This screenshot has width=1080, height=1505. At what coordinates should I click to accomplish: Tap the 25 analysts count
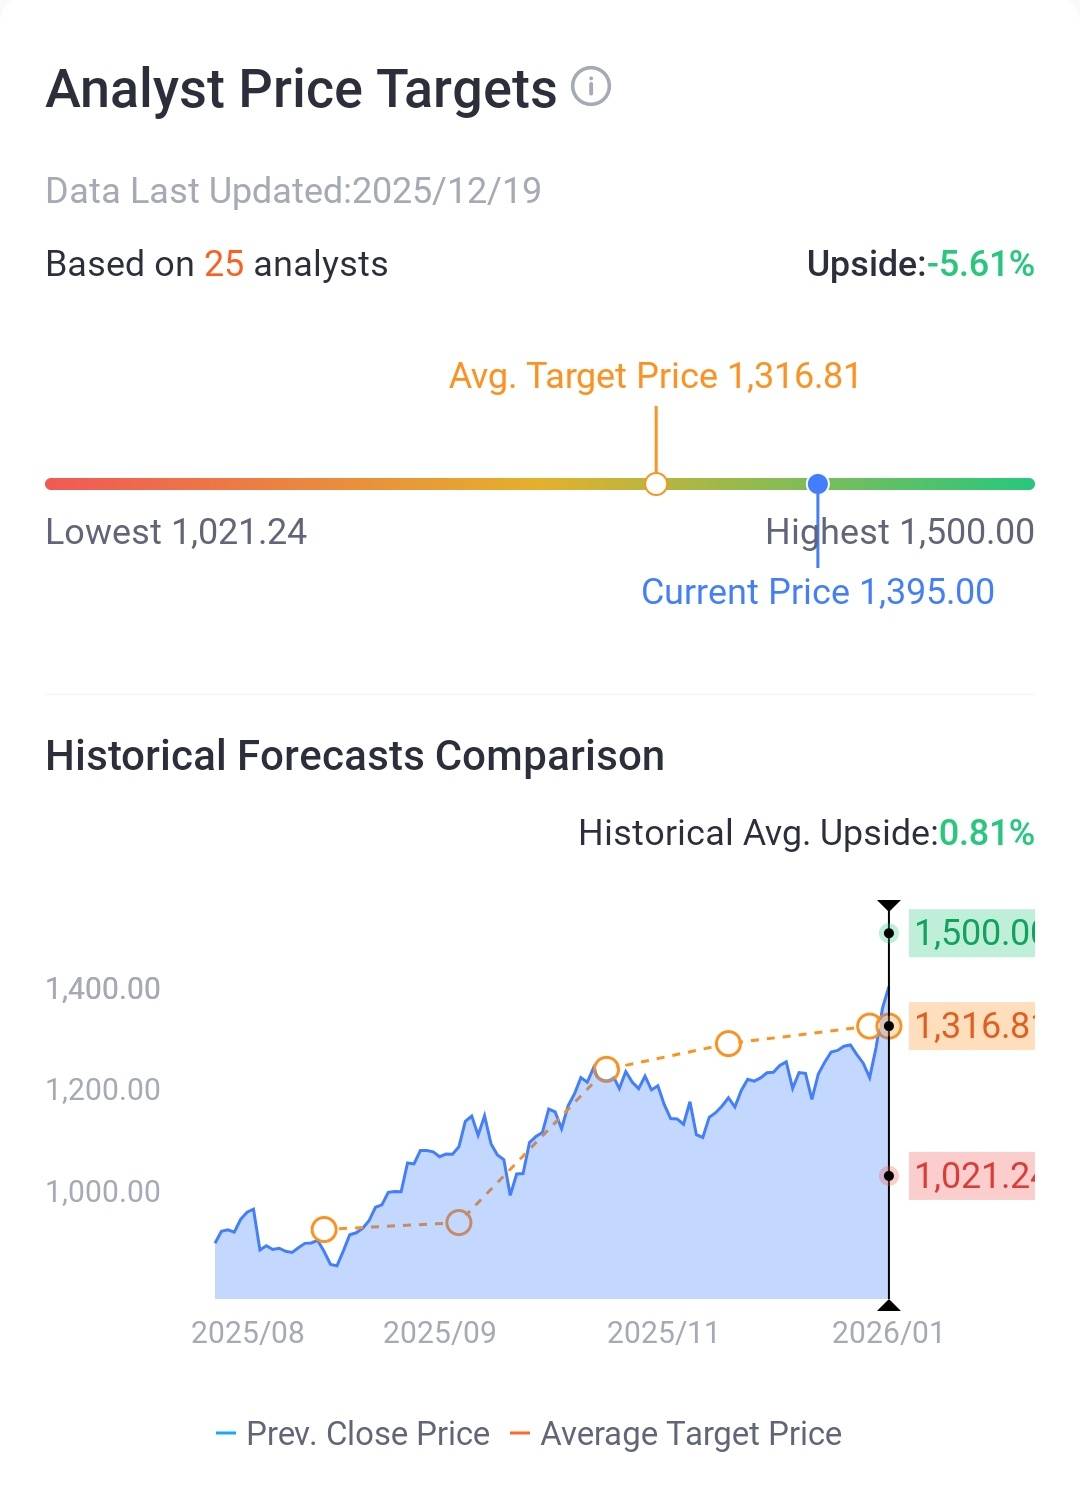click(224, 264)
